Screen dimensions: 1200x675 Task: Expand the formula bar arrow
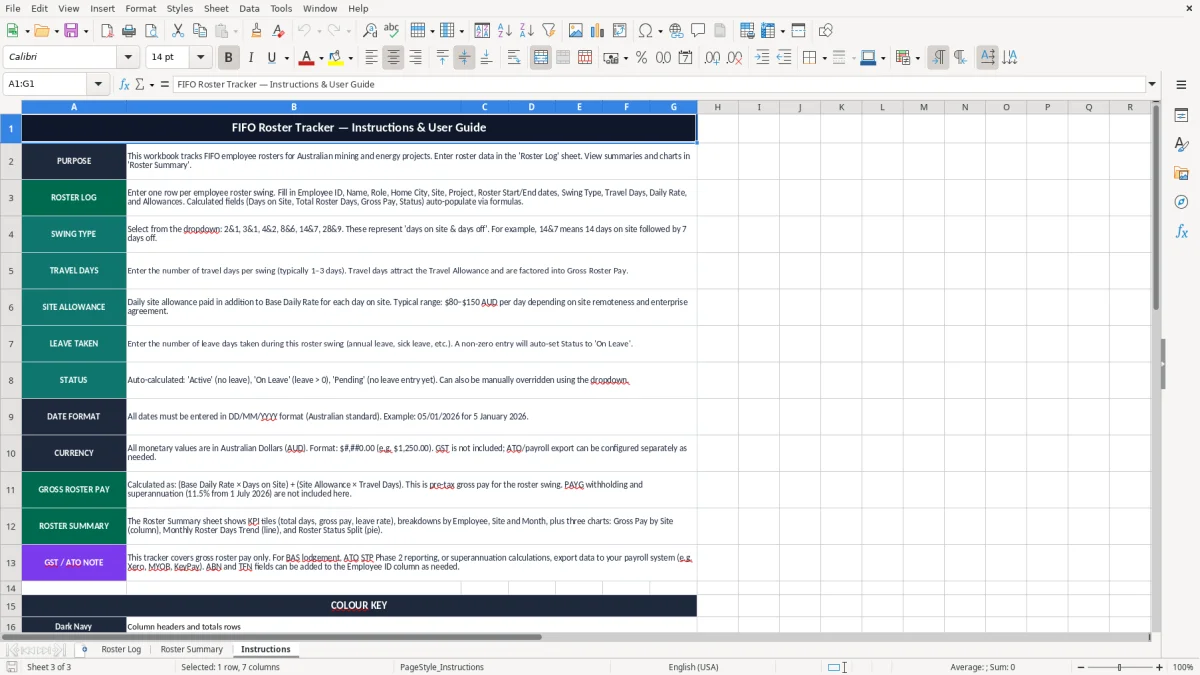[x=1152, y=84]
